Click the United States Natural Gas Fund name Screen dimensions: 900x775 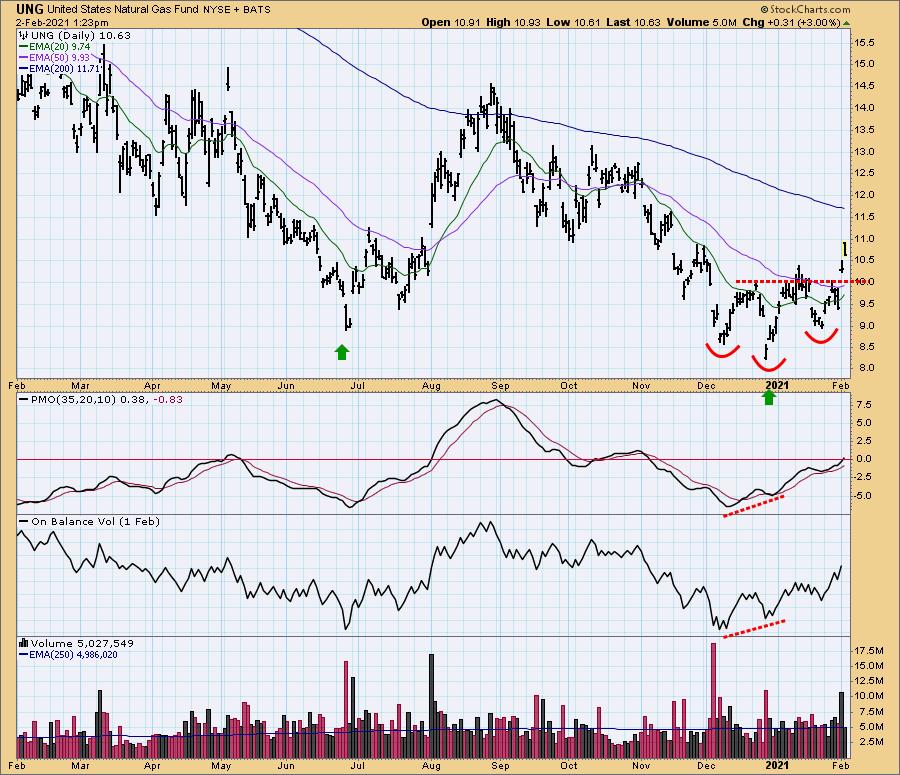tap(123, 9)
